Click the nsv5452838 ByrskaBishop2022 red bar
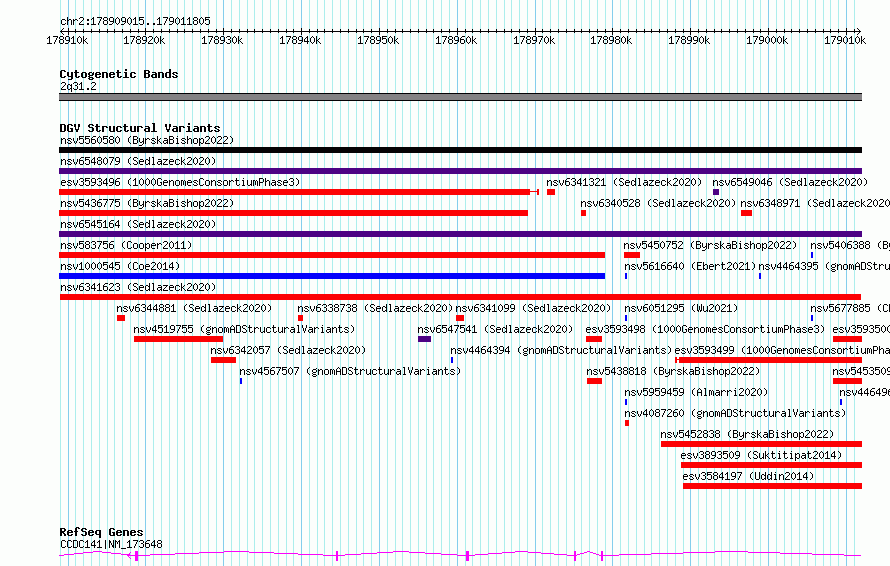This screenshot has width=890, height=566. (x=761, y=444)
